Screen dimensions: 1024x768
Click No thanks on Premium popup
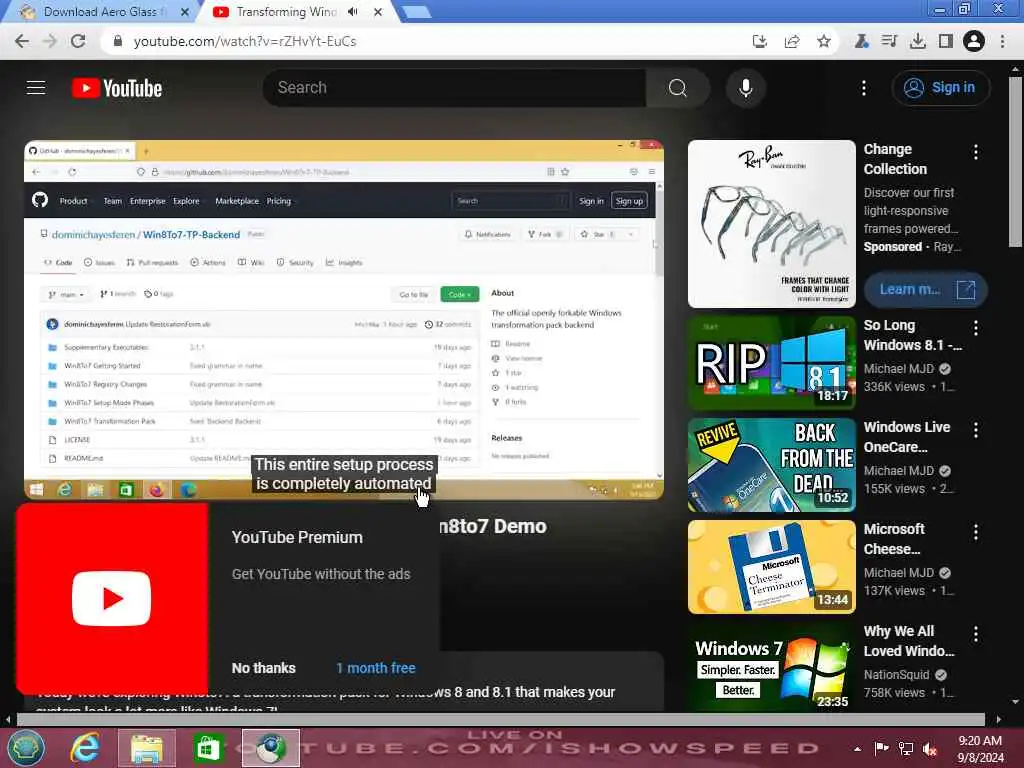(263, 668)
